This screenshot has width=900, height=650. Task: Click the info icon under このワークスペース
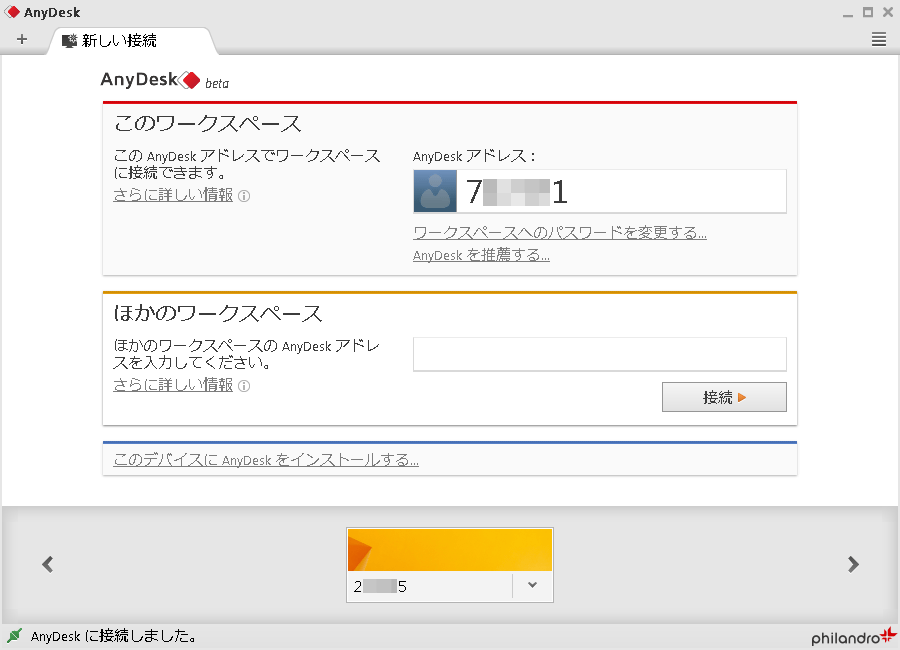point(244,196)
